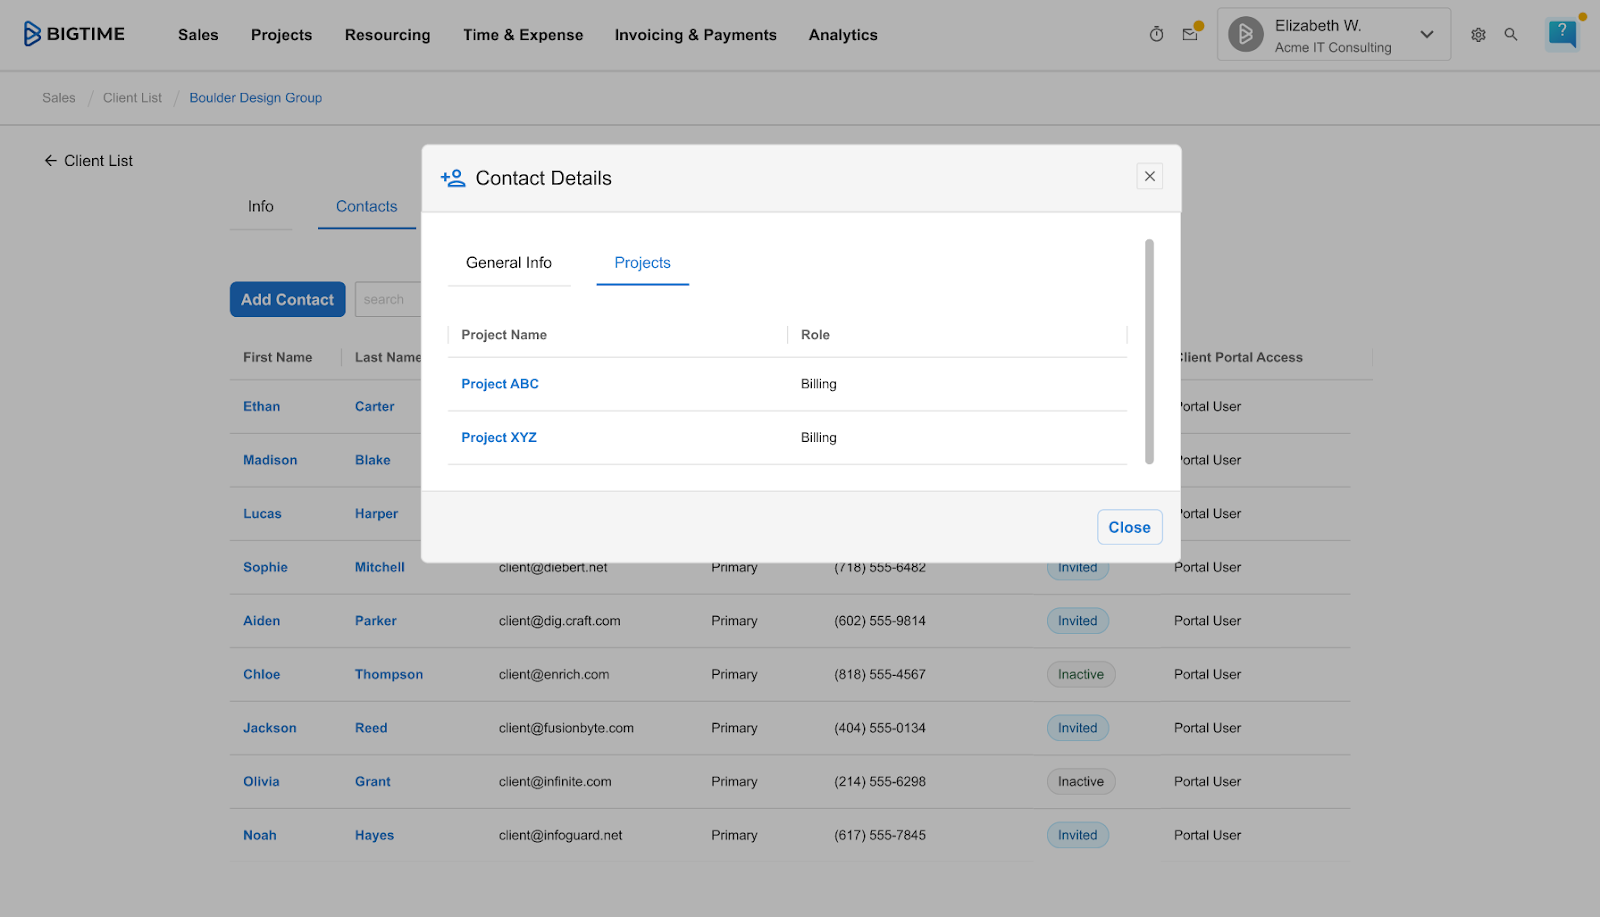The image size is (1600, 917).
Task: Sort by the Role column header
Action: (x=815, y=334)
